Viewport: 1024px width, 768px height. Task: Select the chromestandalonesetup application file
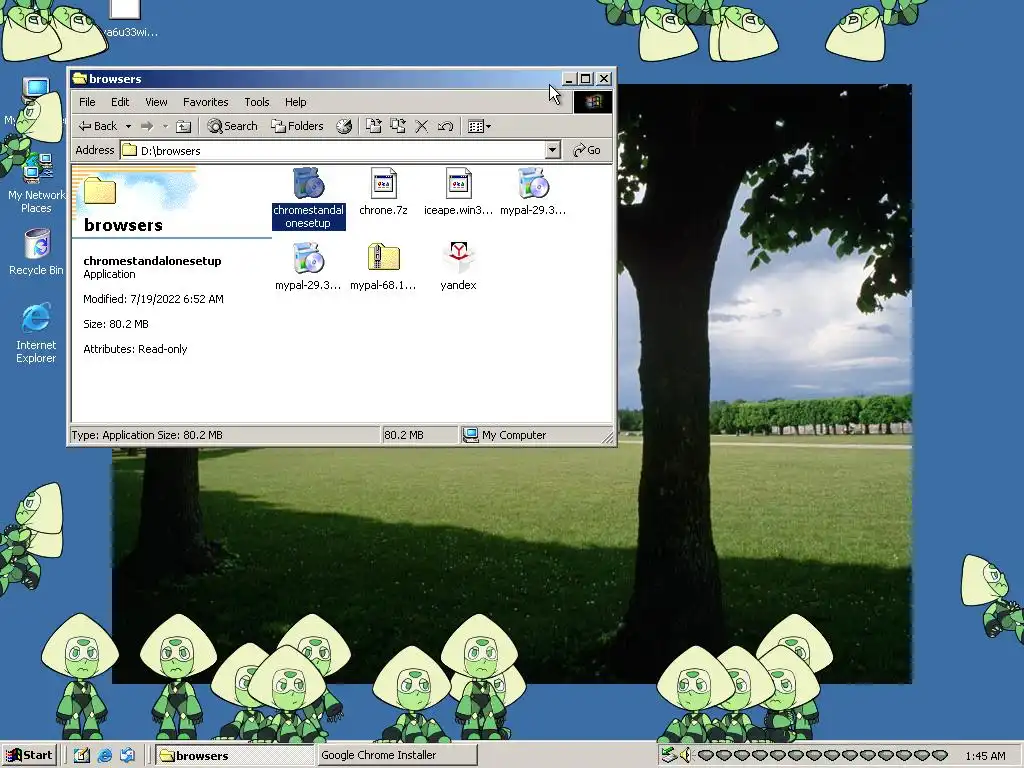(x=308, y=197)
